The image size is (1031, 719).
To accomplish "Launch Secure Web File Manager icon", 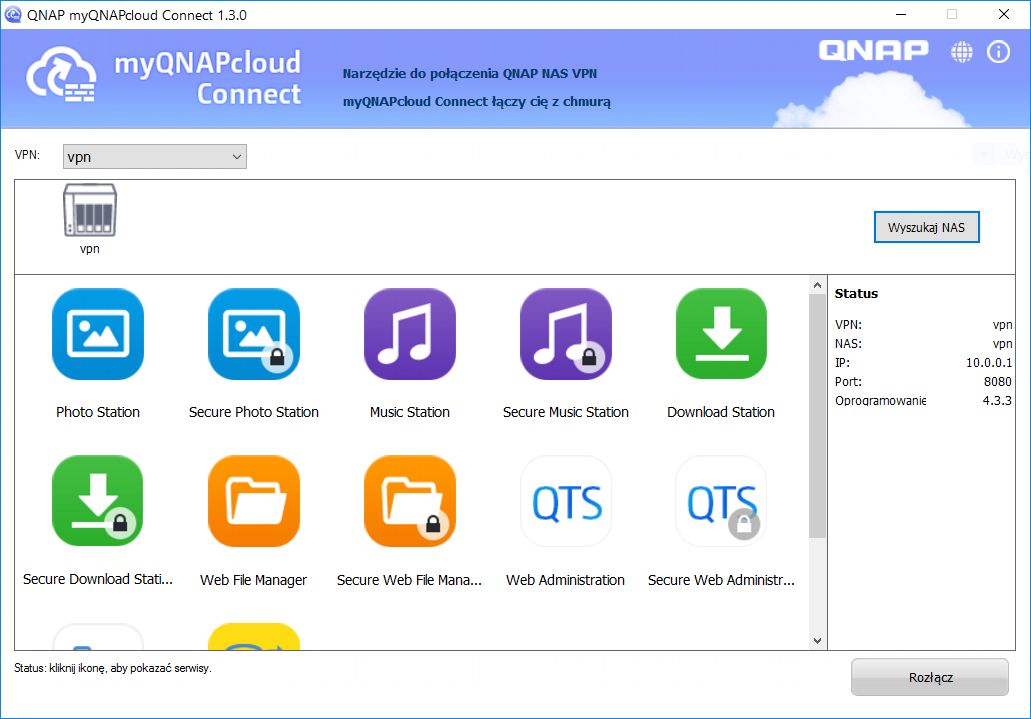I will click(x=410, y=501).
